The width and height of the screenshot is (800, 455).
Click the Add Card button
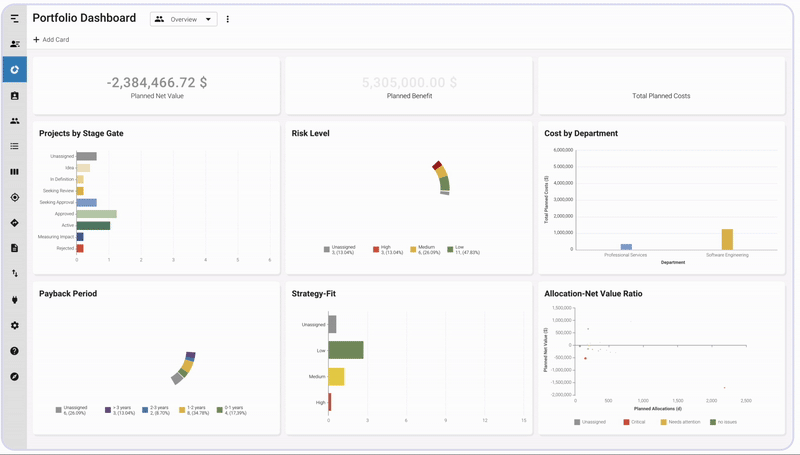[51, 40]
